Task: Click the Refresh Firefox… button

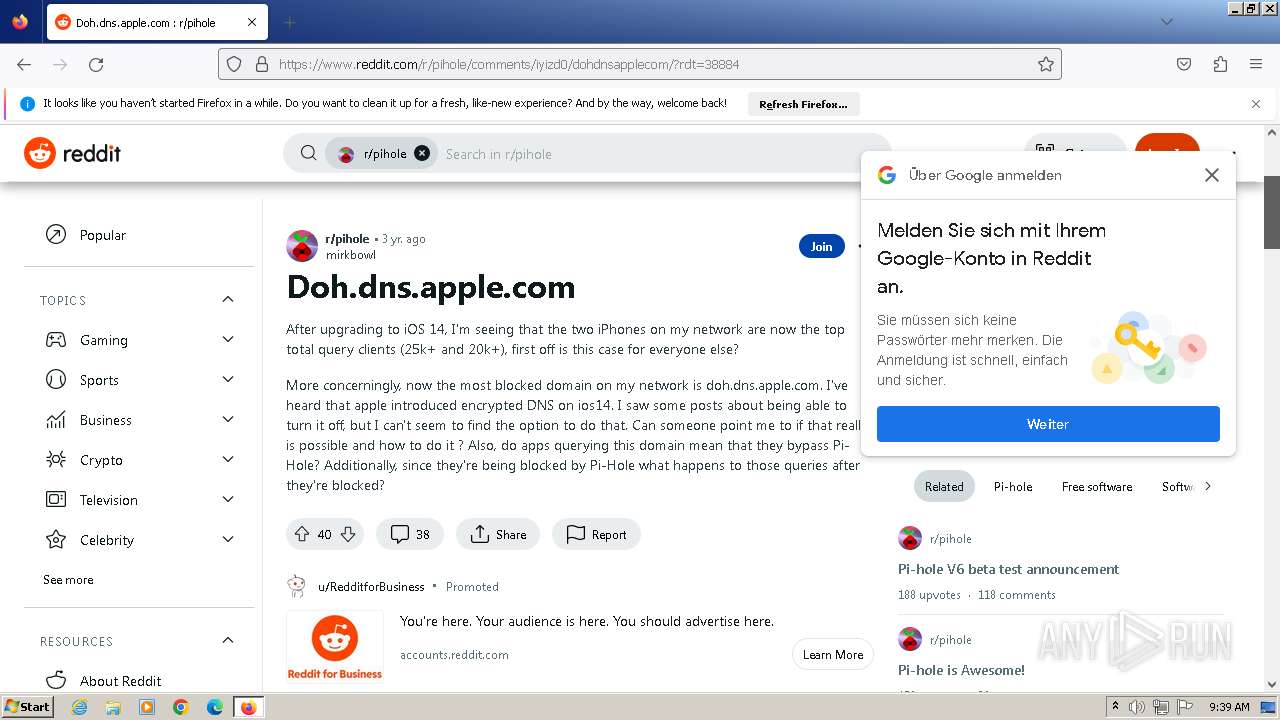Action: pyautogui.click(x=803, y=104)
